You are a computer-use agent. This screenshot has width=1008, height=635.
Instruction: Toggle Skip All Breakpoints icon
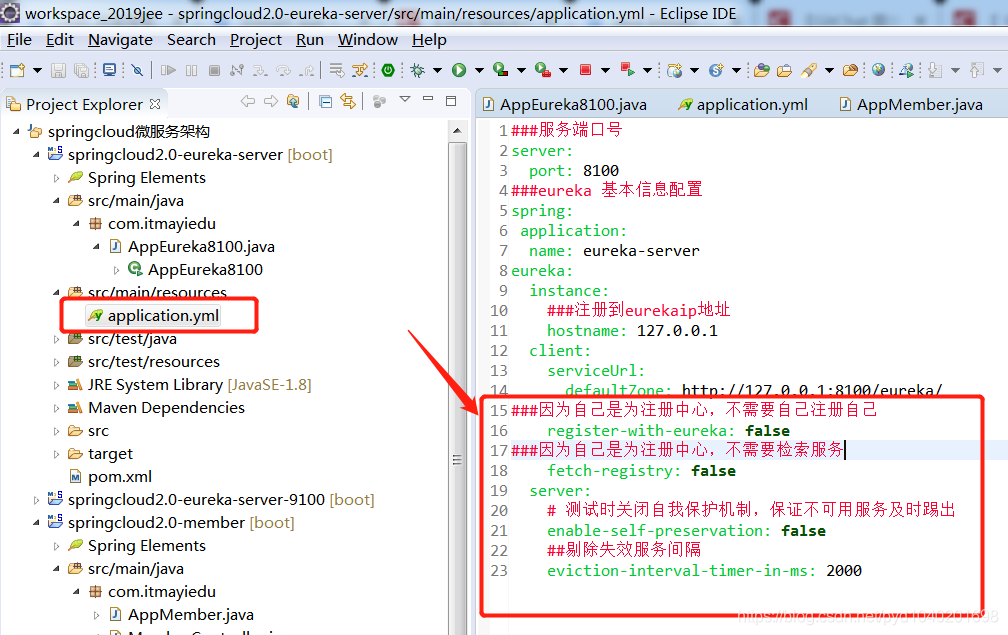point(137,70)
